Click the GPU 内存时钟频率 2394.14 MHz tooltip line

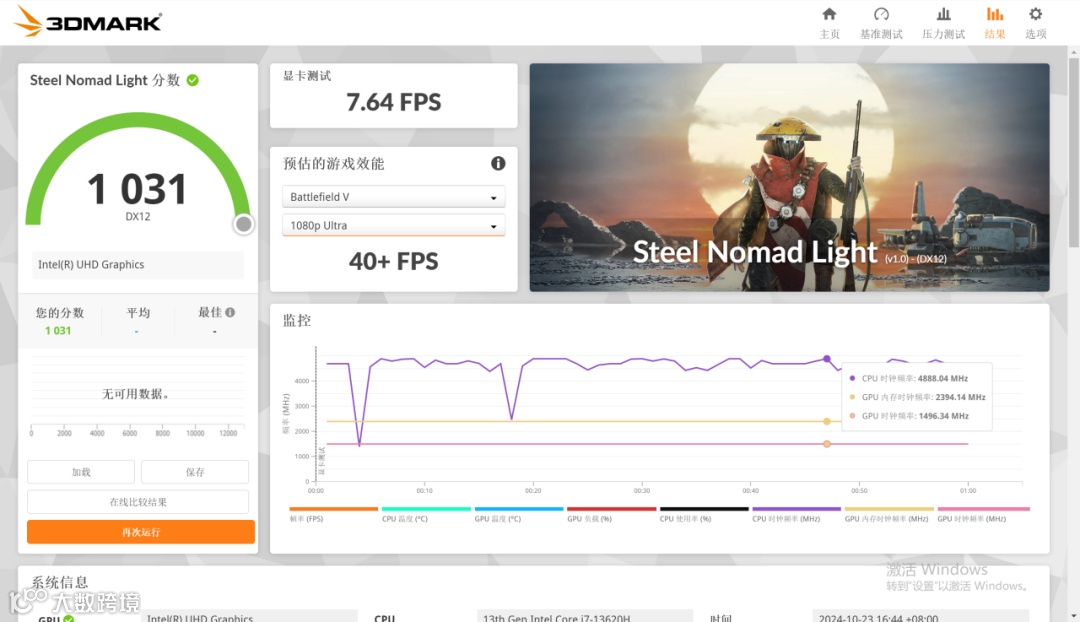click(x=917, y=397)
